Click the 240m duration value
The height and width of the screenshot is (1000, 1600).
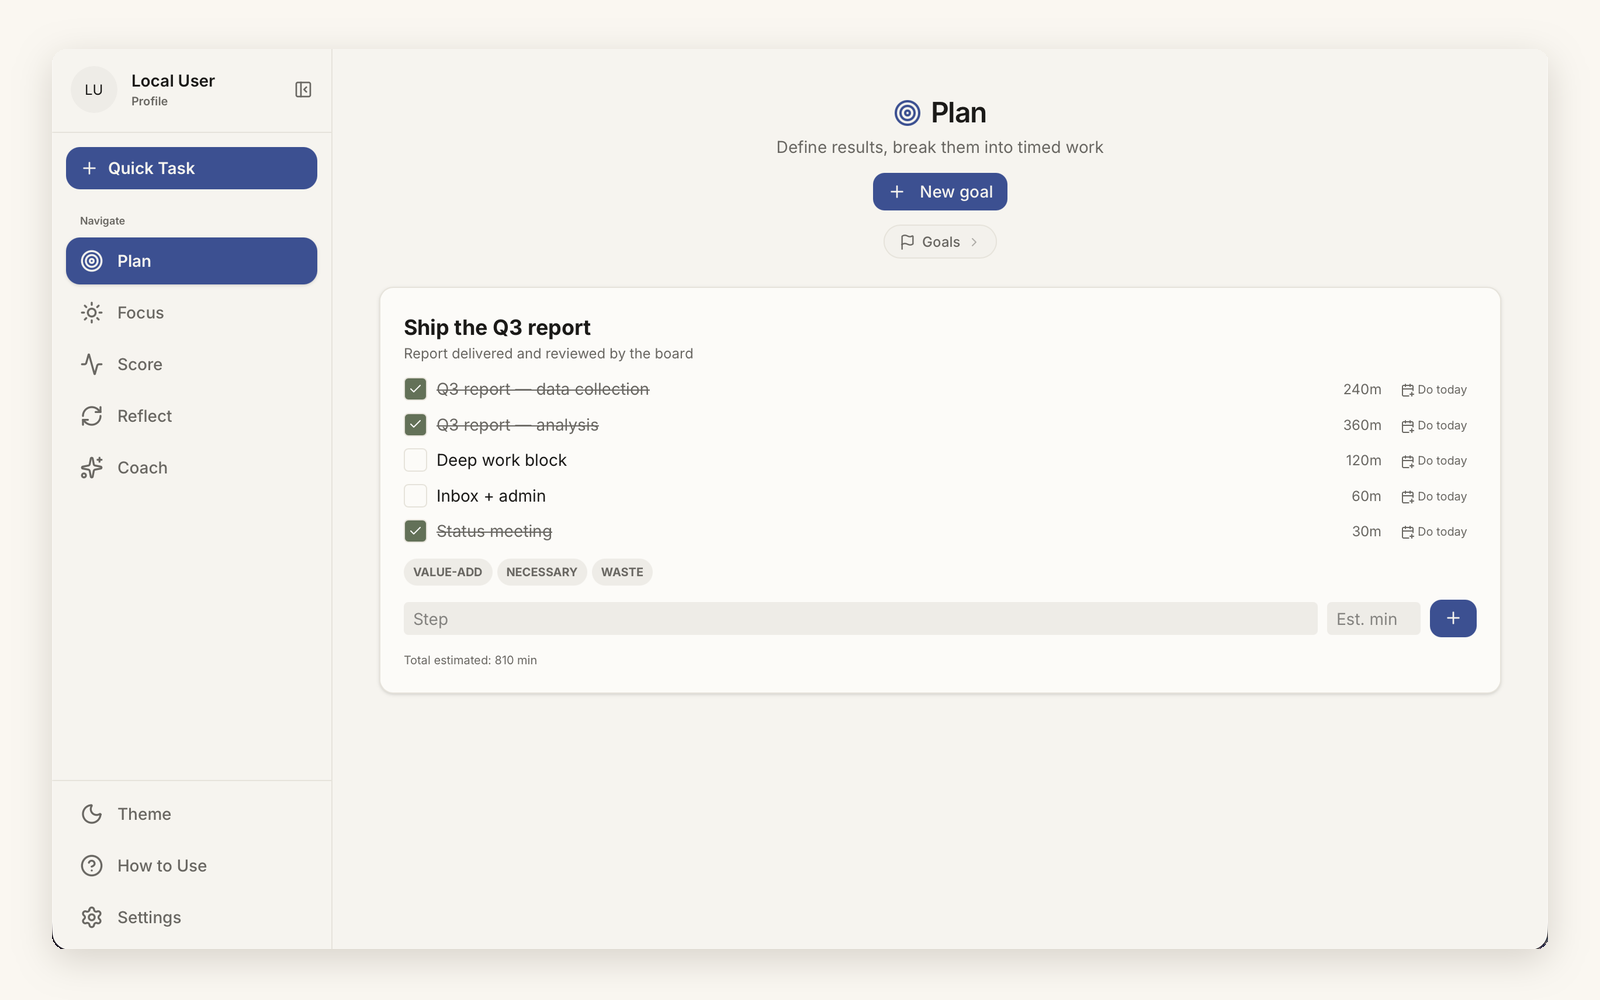[x=1362, y=389]
